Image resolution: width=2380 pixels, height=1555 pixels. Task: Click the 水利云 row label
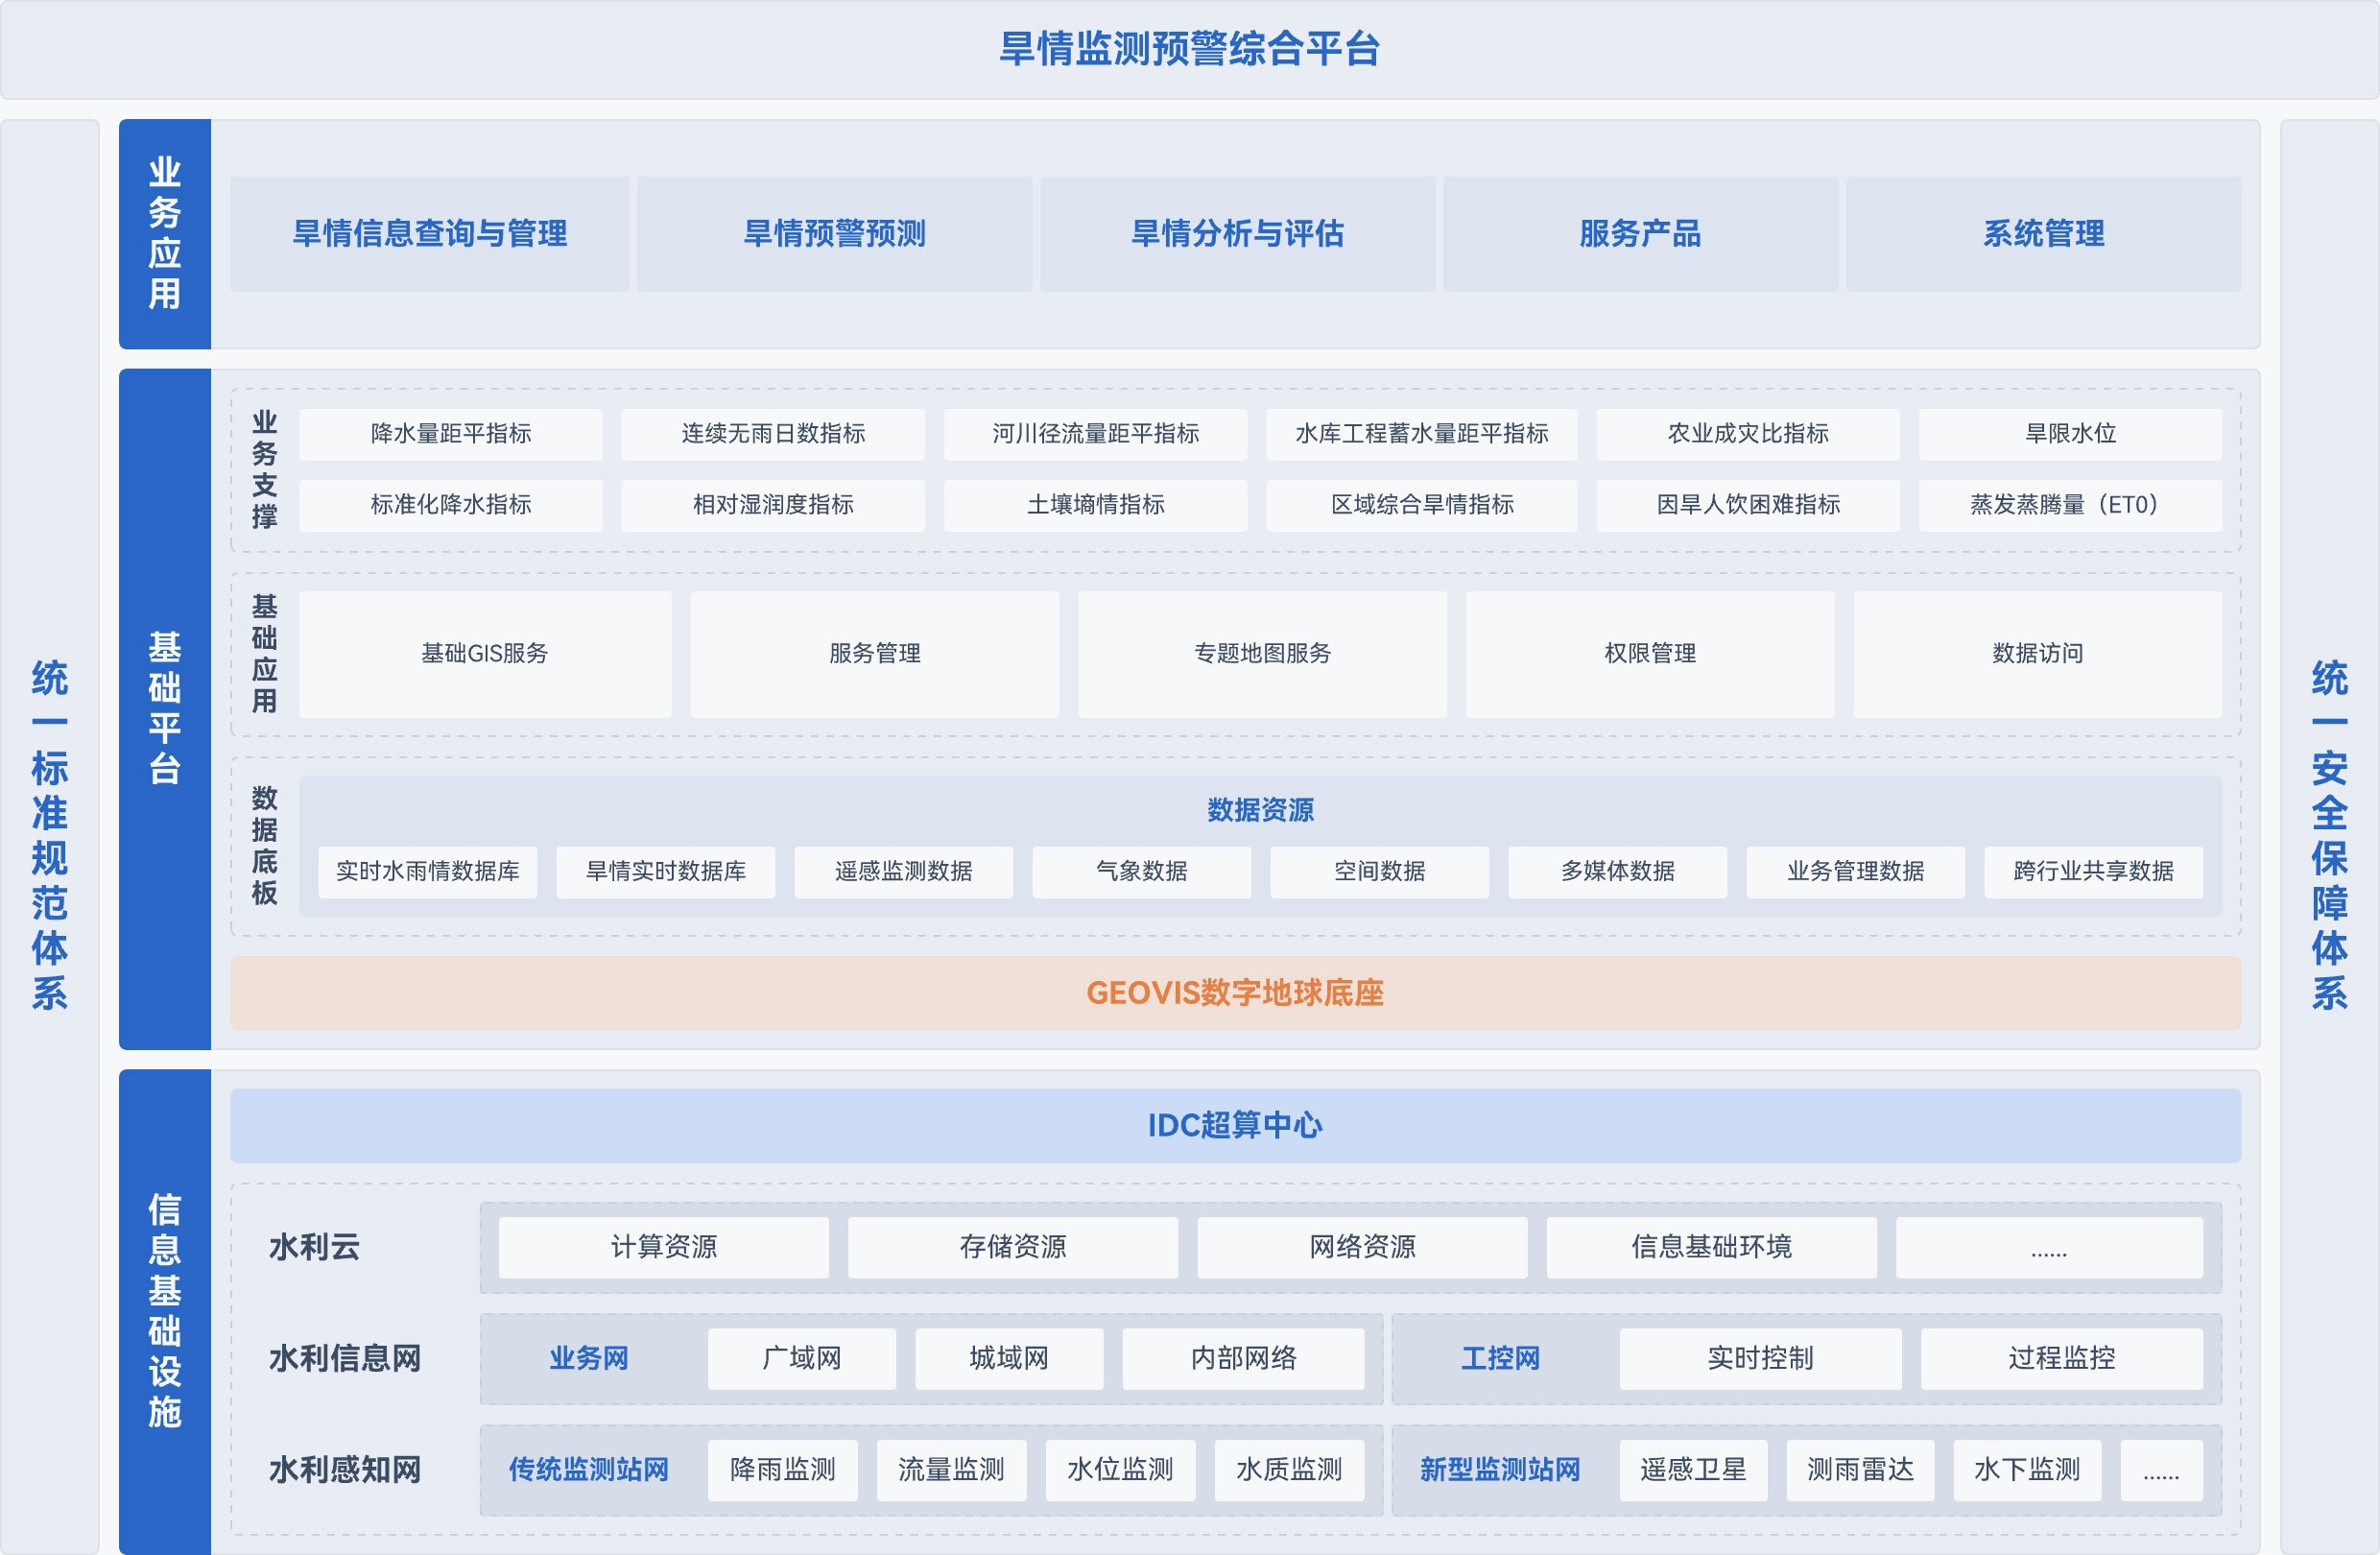tap(314, 1247)
